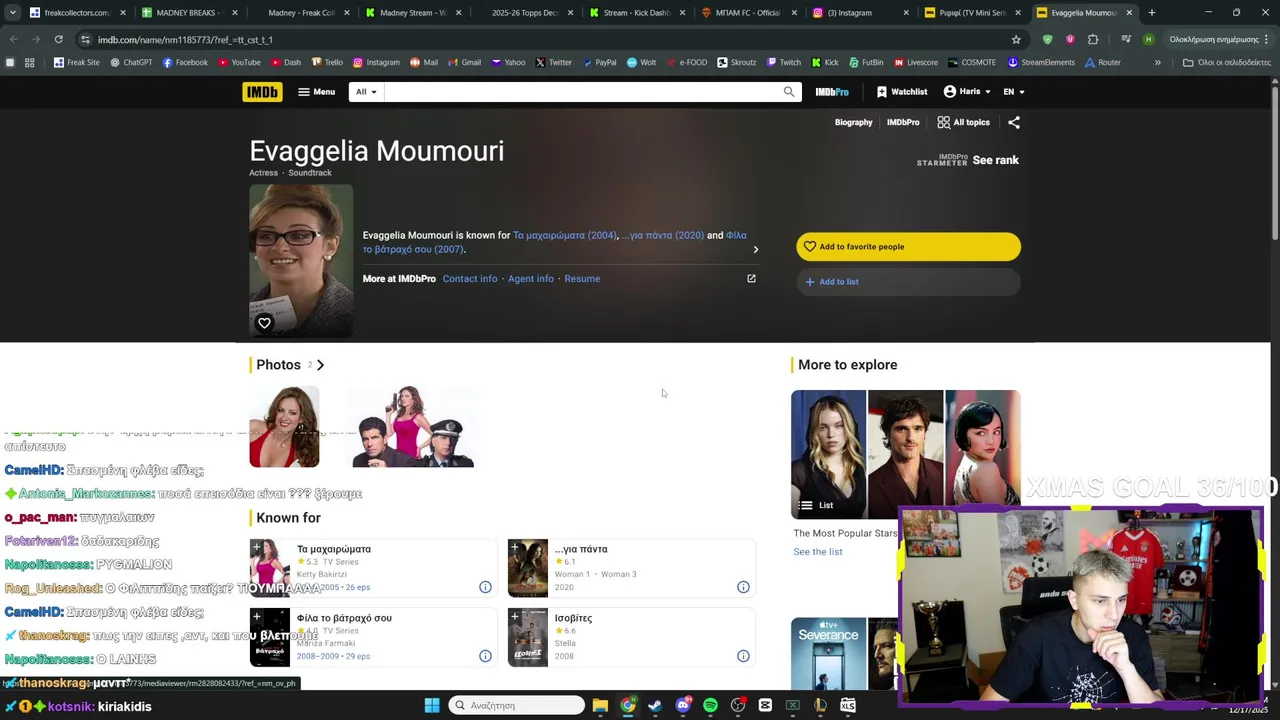Add Evaggelia Moumouri to favorite people
Viewport: 1280px width, 720px height.
coord(908,247)
